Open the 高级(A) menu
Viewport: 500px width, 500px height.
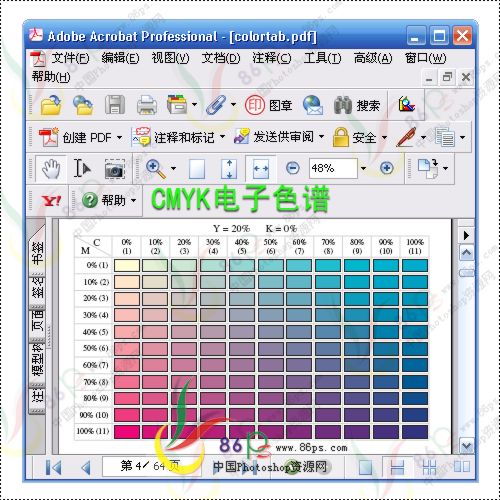pos(373,58)
